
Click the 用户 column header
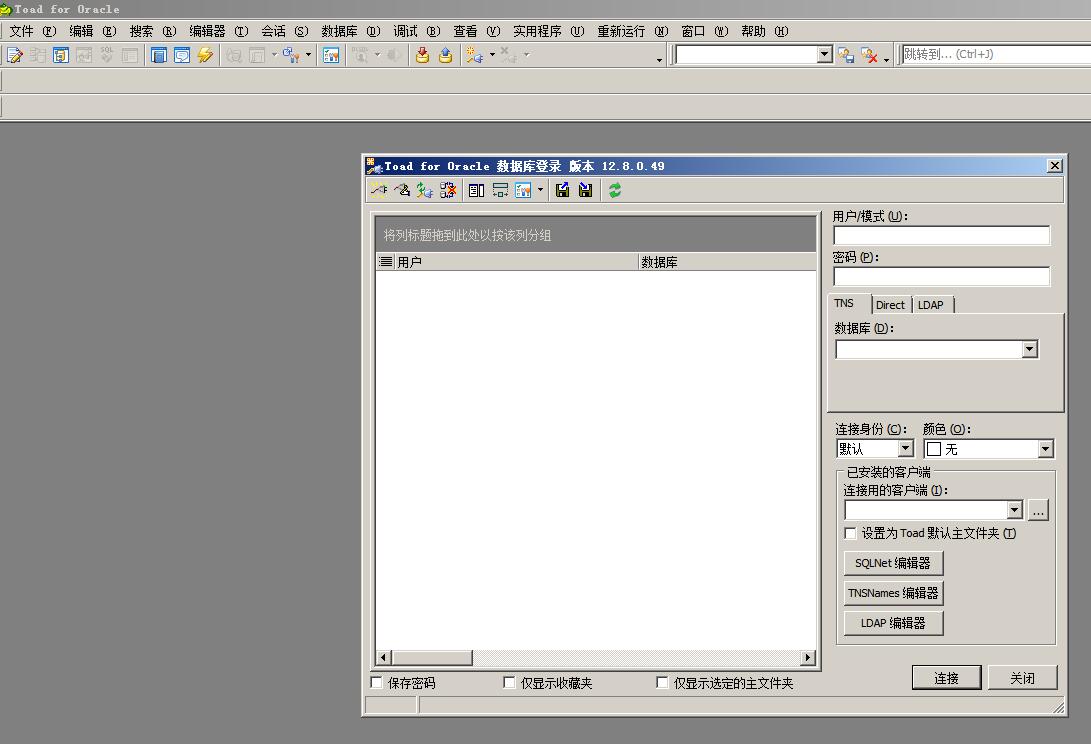pos(516,262)
